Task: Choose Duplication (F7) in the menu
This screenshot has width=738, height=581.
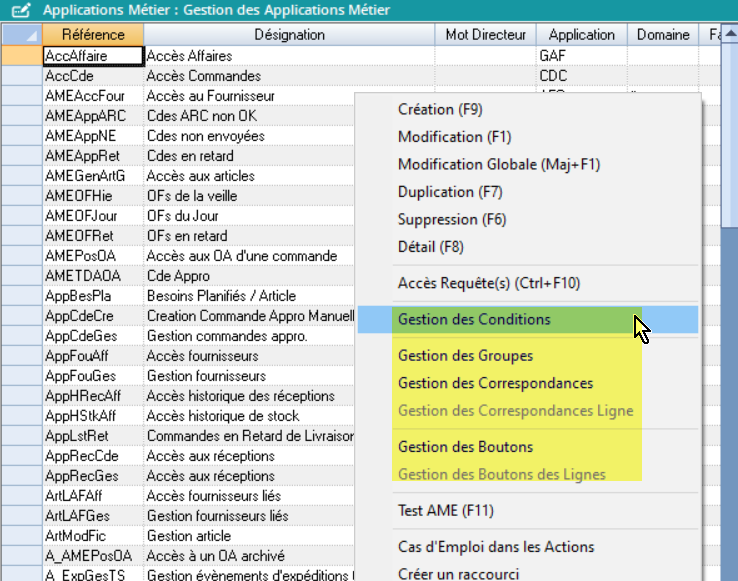Action: 450,192
